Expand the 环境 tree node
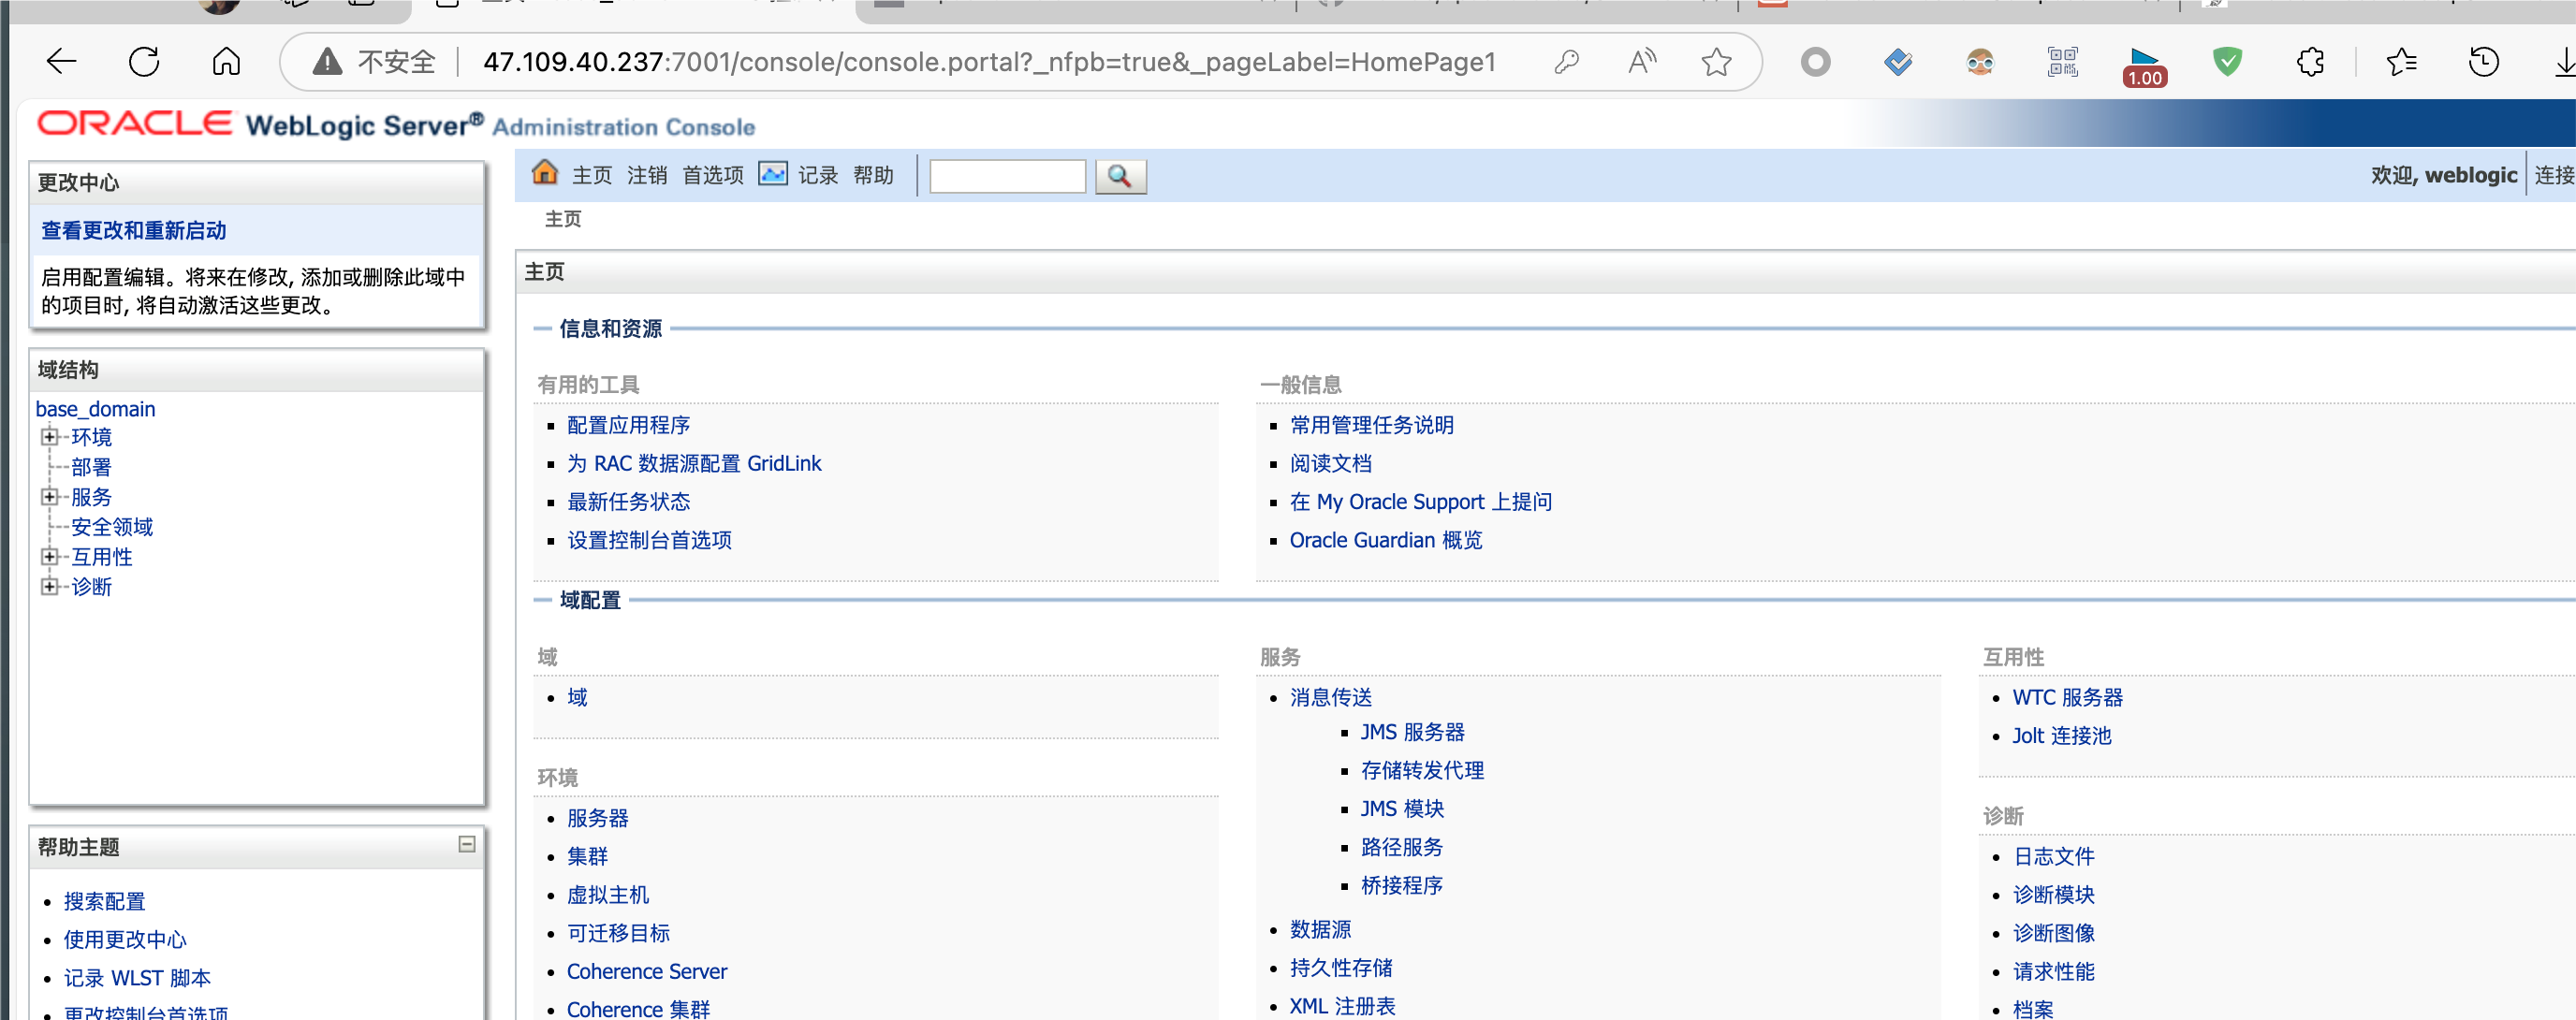Image resolution: width=2576 pixels, height=1020 pixels. 49,437
